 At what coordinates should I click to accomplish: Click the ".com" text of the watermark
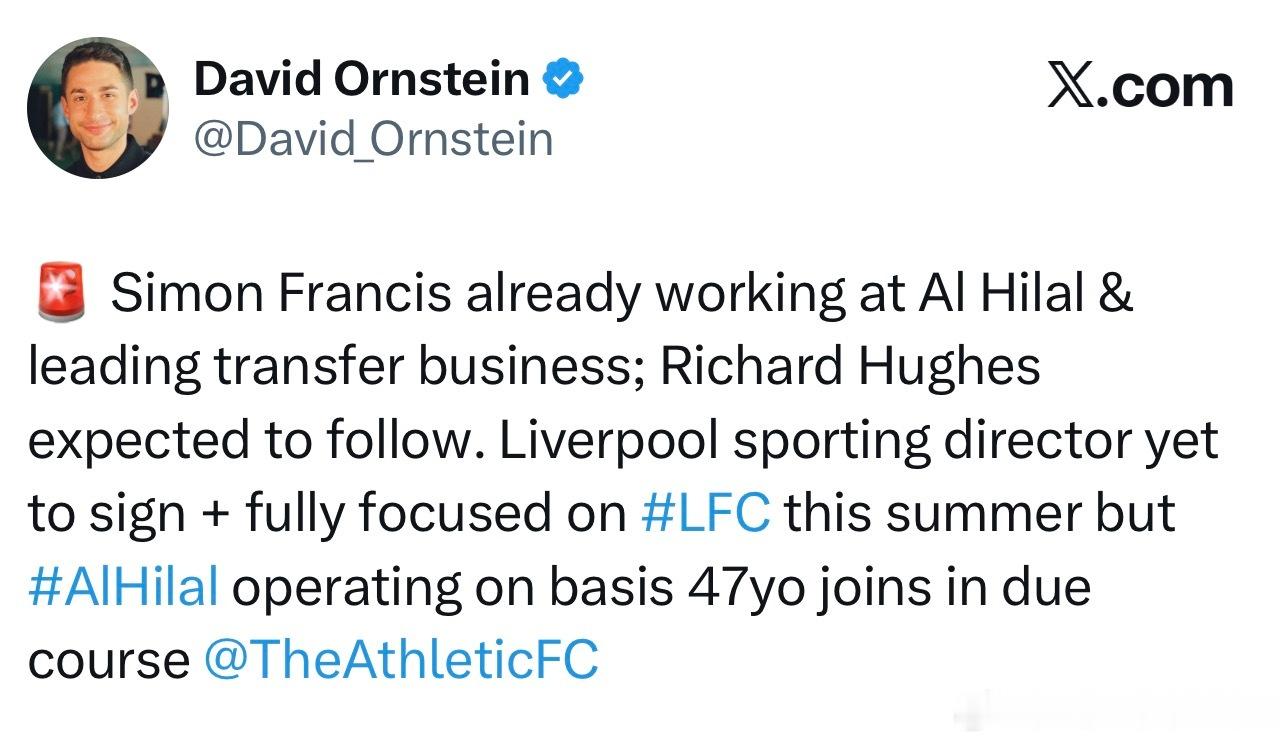pos(1168,88)
